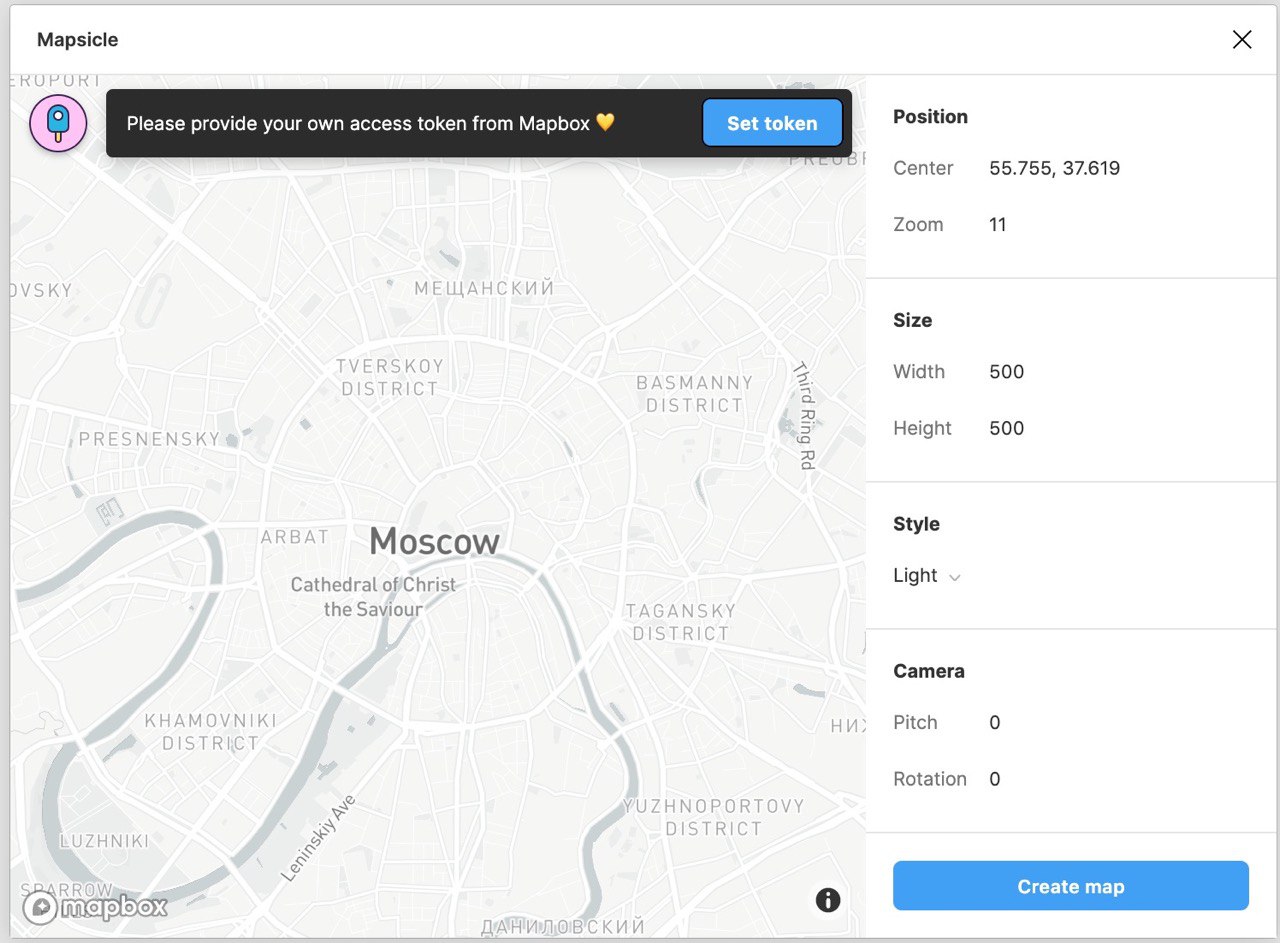Click the ДАНИЛОВСКИЙ district label
The width and height of the screenshot is (1280, 943).
tap(563, 927)
